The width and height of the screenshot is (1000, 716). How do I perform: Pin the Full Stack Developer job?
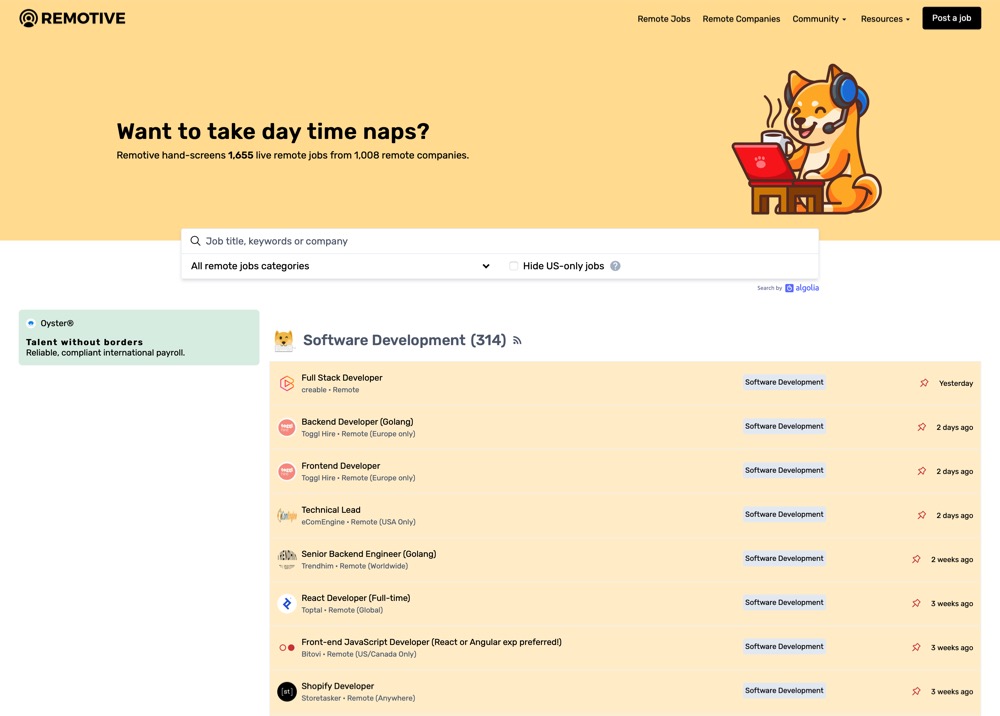click(924, 383)
